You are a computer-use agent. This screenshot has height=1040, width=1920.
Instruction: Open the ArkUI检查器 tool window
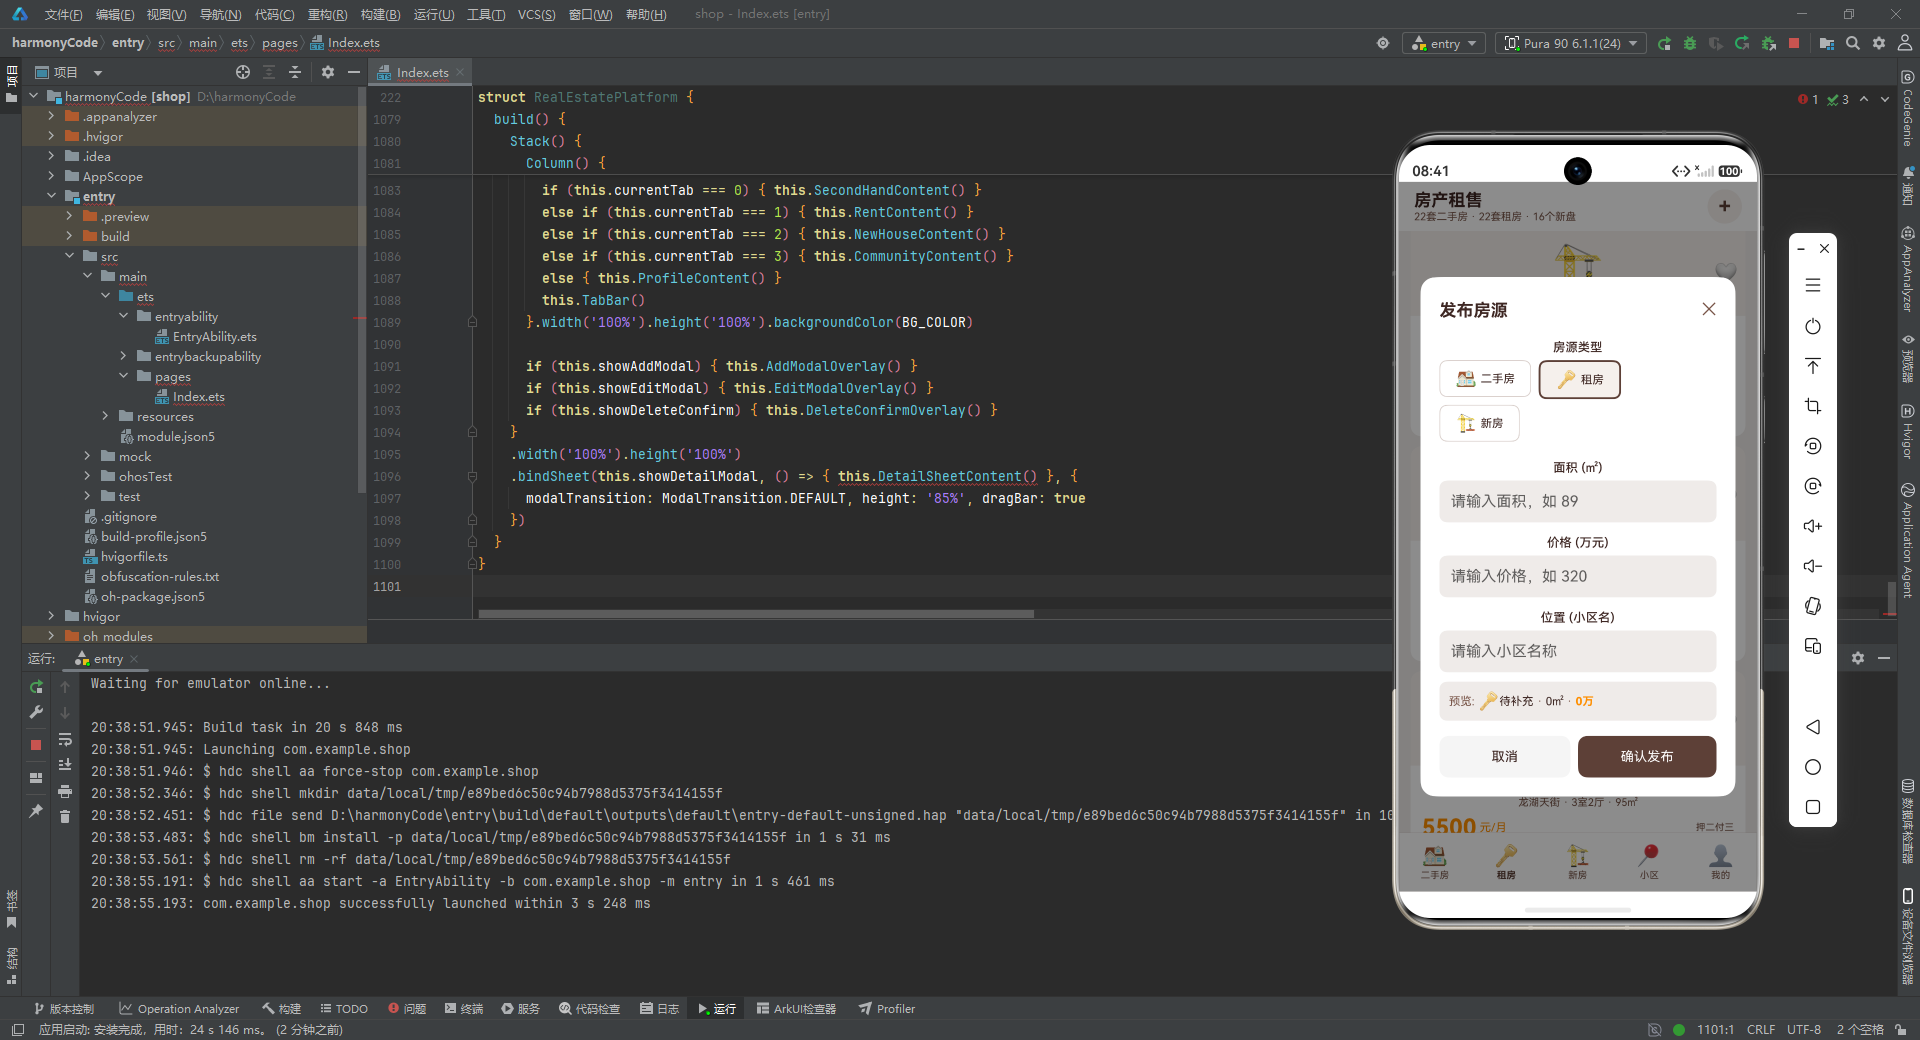click(x=796, y=1008)
